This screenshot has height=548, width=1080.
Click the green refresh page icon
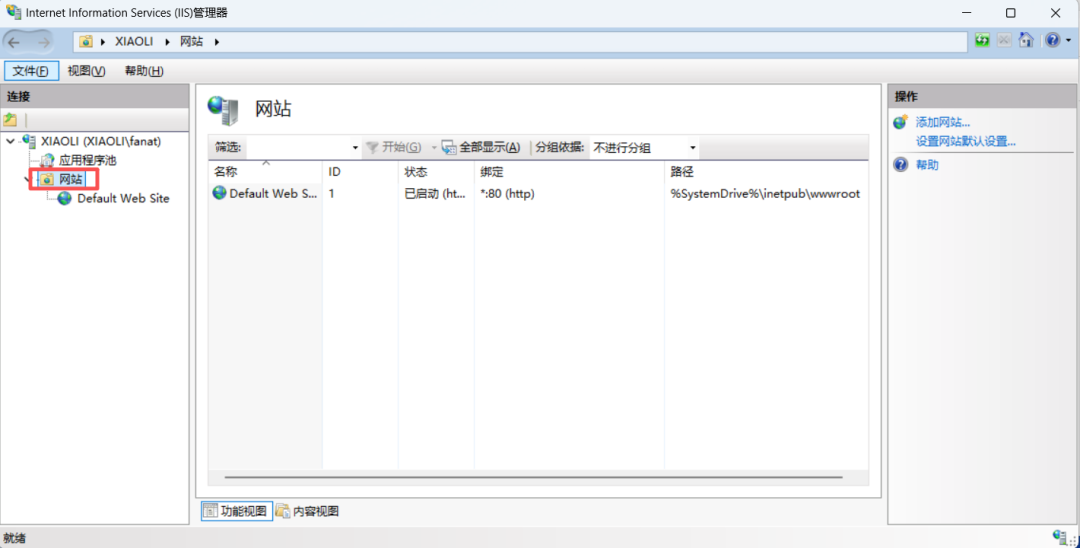(x=982, y=41)
